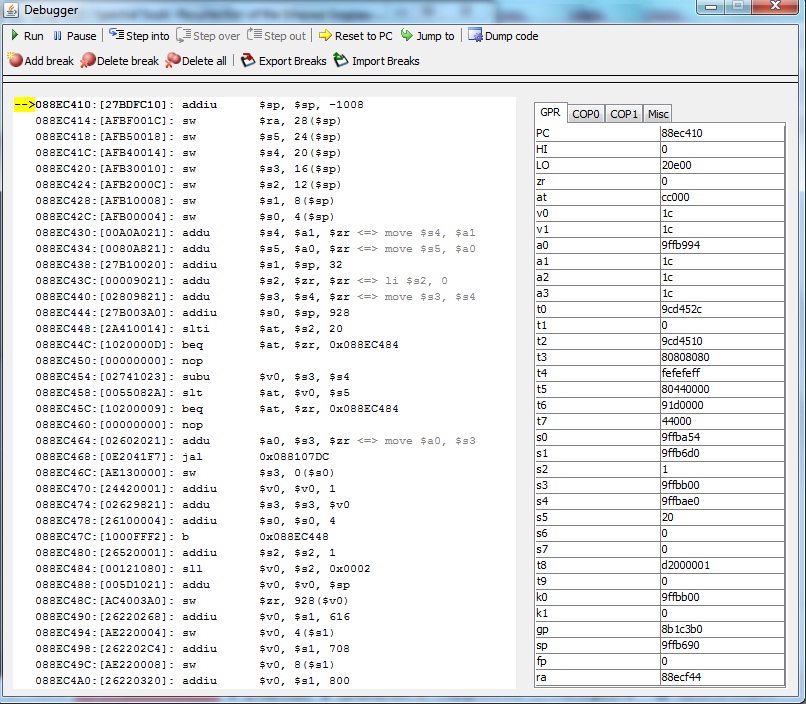Image resolution: width=806 pixels, height=704 pixels.
Task: Switch to the COP0 tab
Action: (586, 114)
